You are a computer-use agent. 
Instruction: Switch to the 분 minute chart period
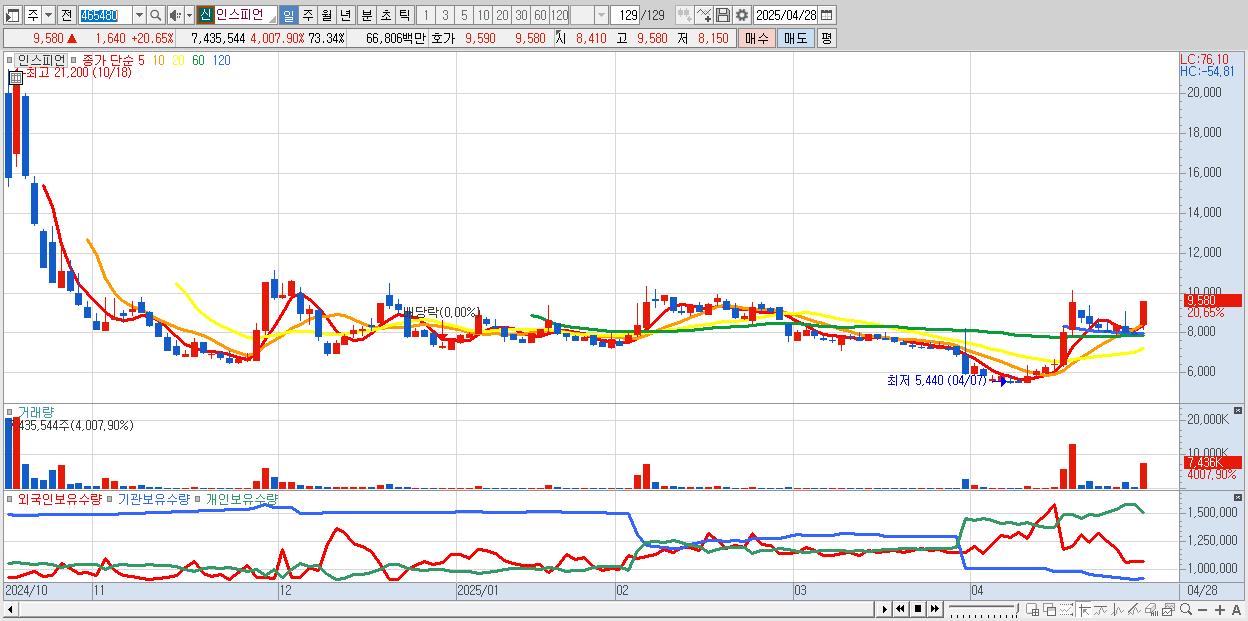pos(366,15)
